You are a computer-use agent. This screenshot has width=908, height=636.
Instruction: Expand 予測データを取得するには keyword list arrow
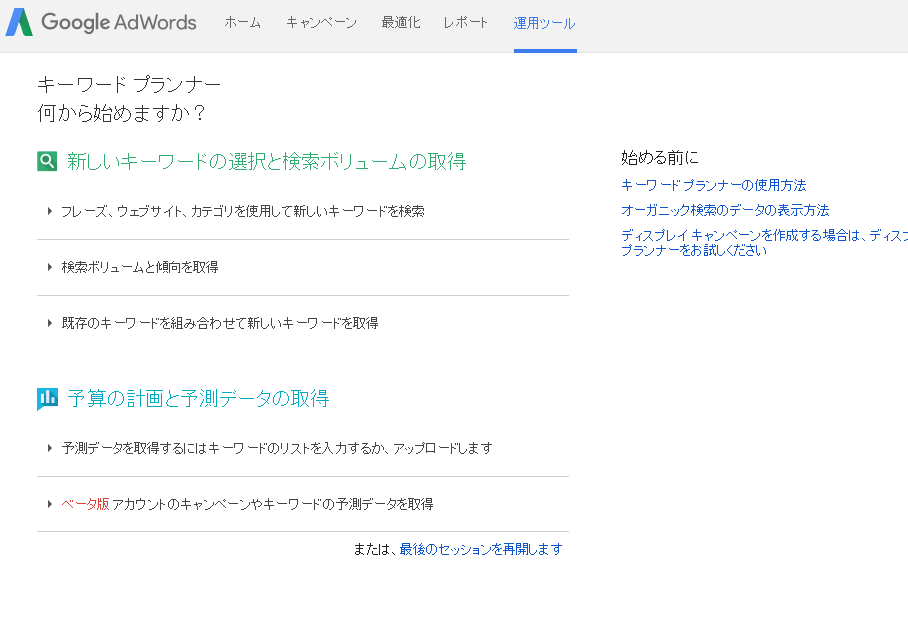click(x=50, y=448)
